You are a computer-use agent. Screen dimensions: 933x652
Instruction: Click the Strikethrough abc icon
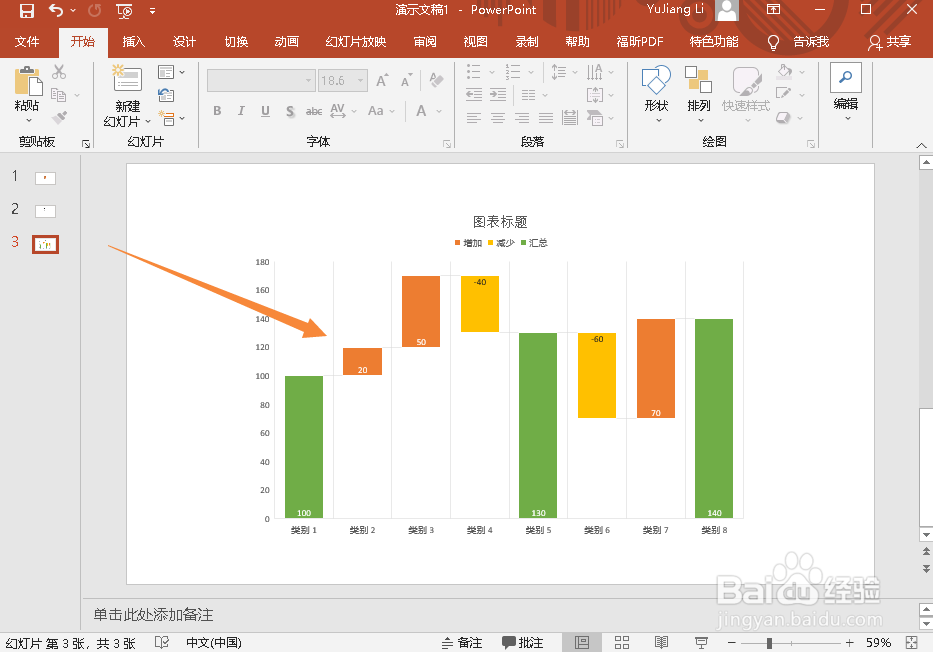tap(314, 111)
